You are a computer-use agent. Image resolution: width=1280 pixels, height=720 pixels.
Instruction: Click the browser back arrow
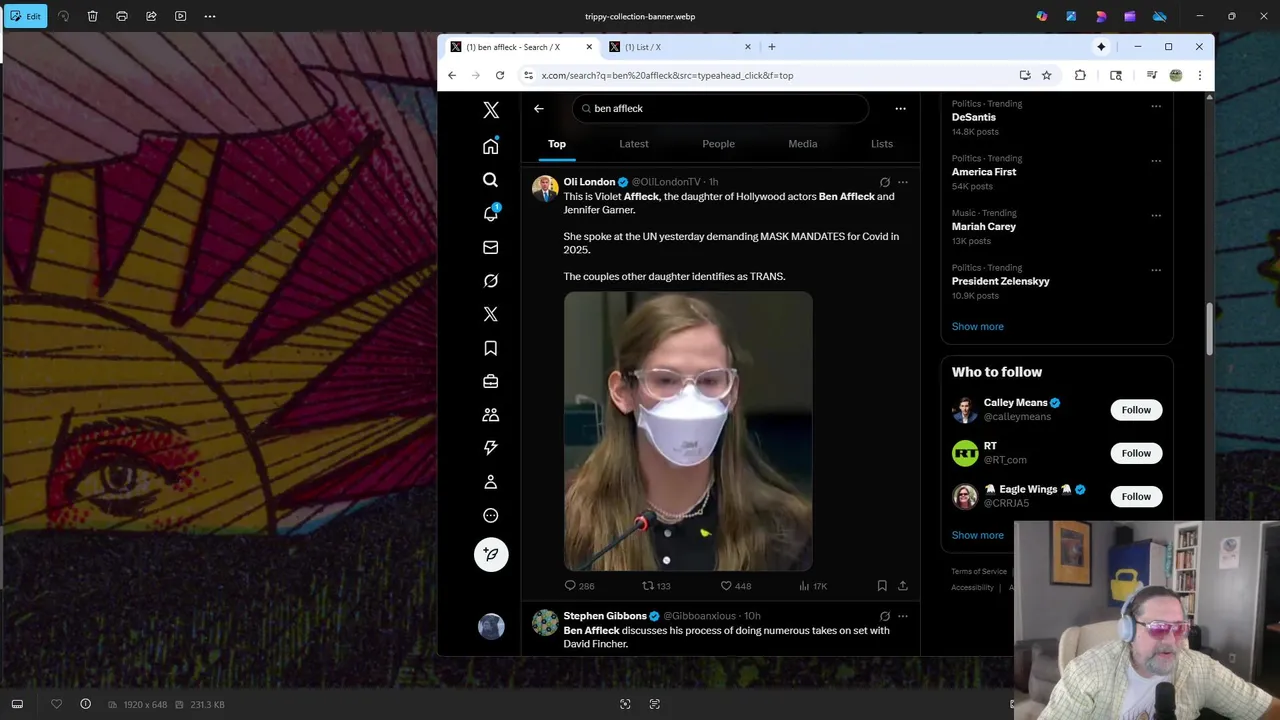(x=452, y=75)
